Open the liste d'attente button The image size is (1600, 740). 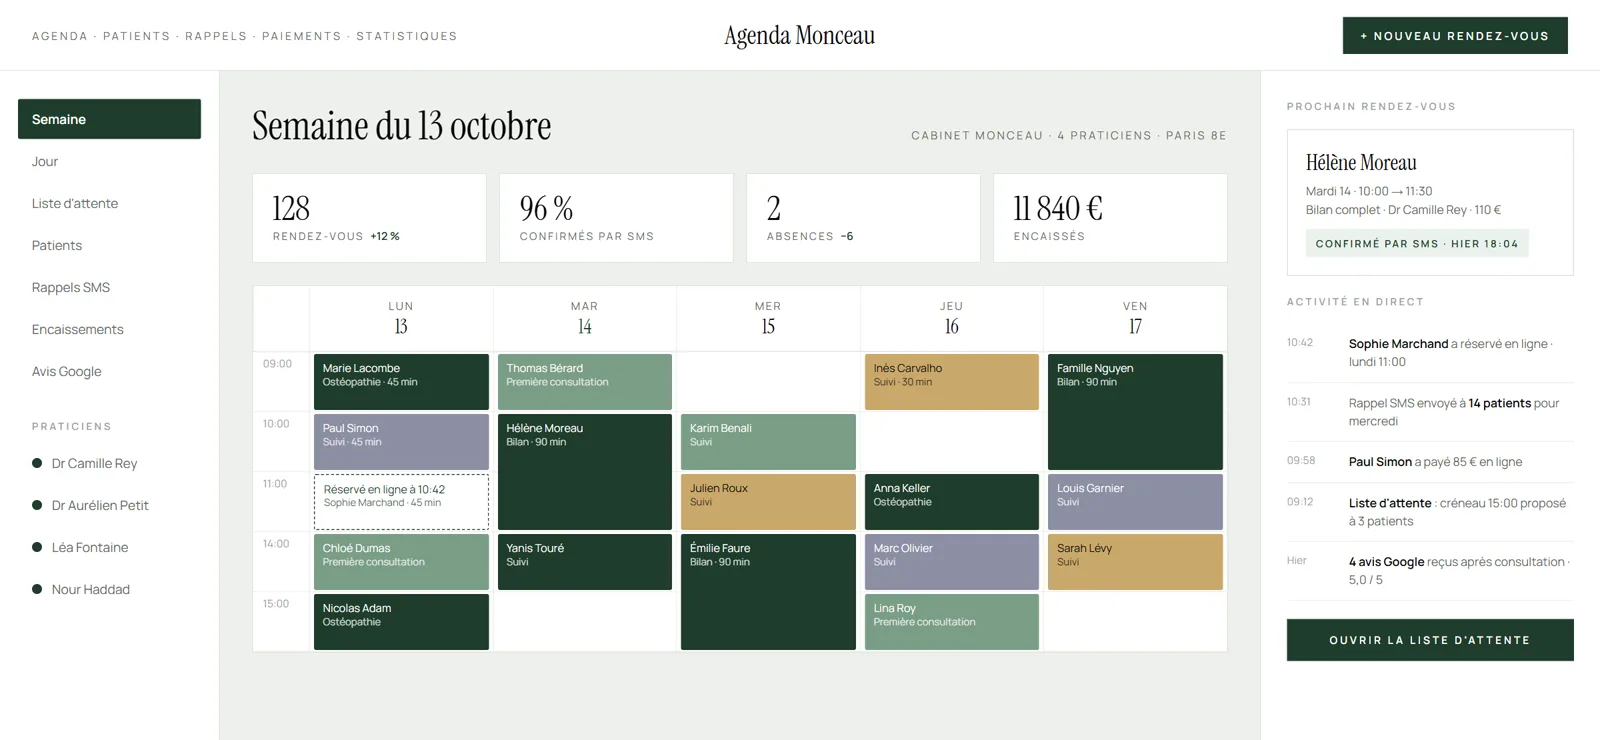[x=1430, y=640]
